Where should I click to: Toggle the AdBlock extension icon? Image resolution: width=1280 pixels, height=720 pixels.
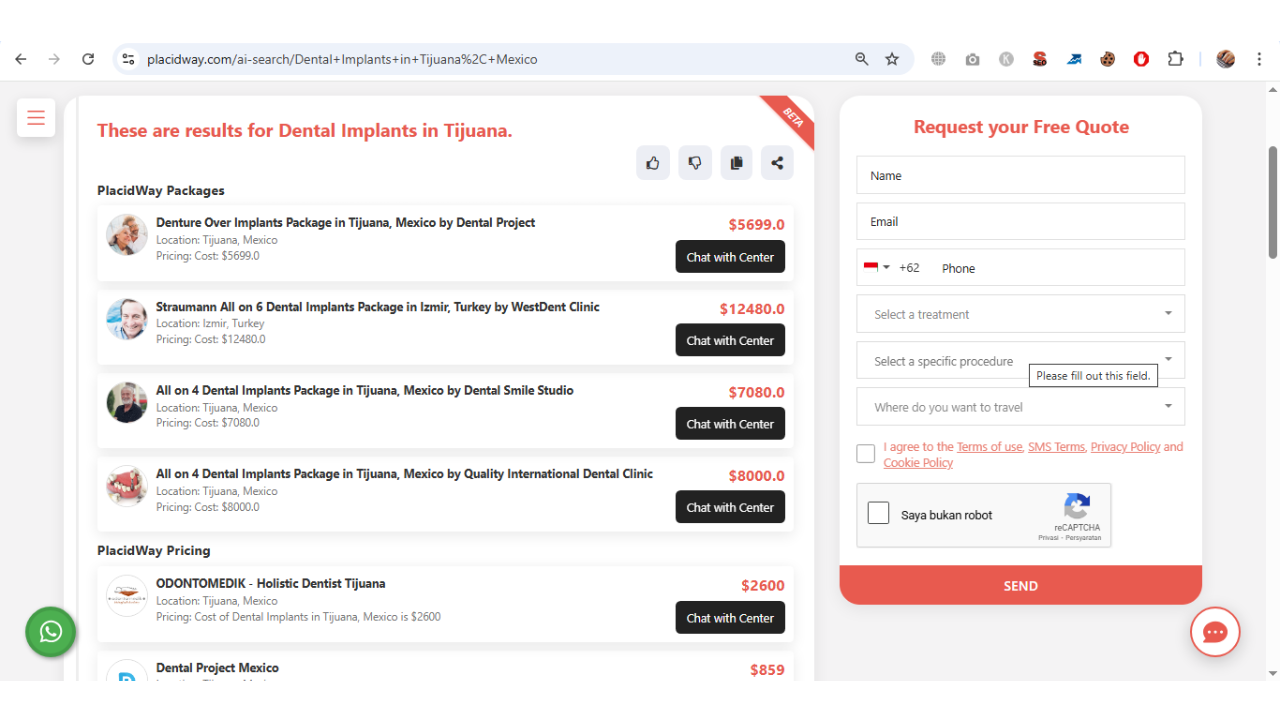(x=1140, y=59)
